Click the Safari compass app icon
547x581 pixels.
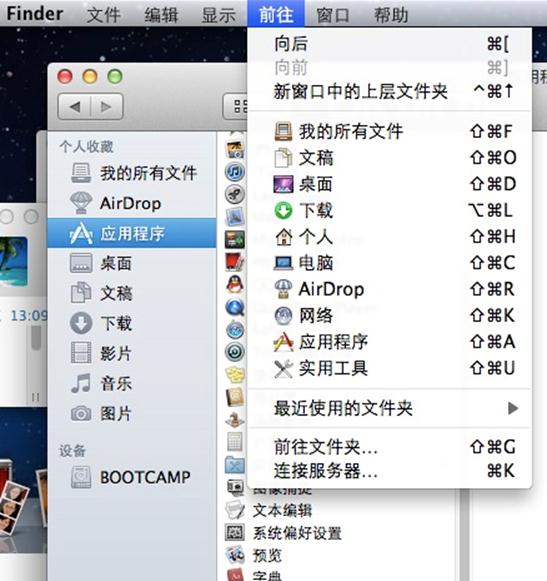[x=235, y=329]
